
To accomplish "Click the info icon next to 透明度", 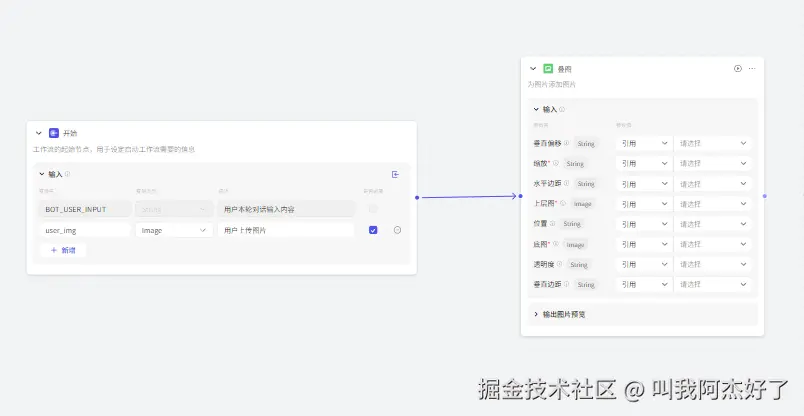I will coord(559,264).
